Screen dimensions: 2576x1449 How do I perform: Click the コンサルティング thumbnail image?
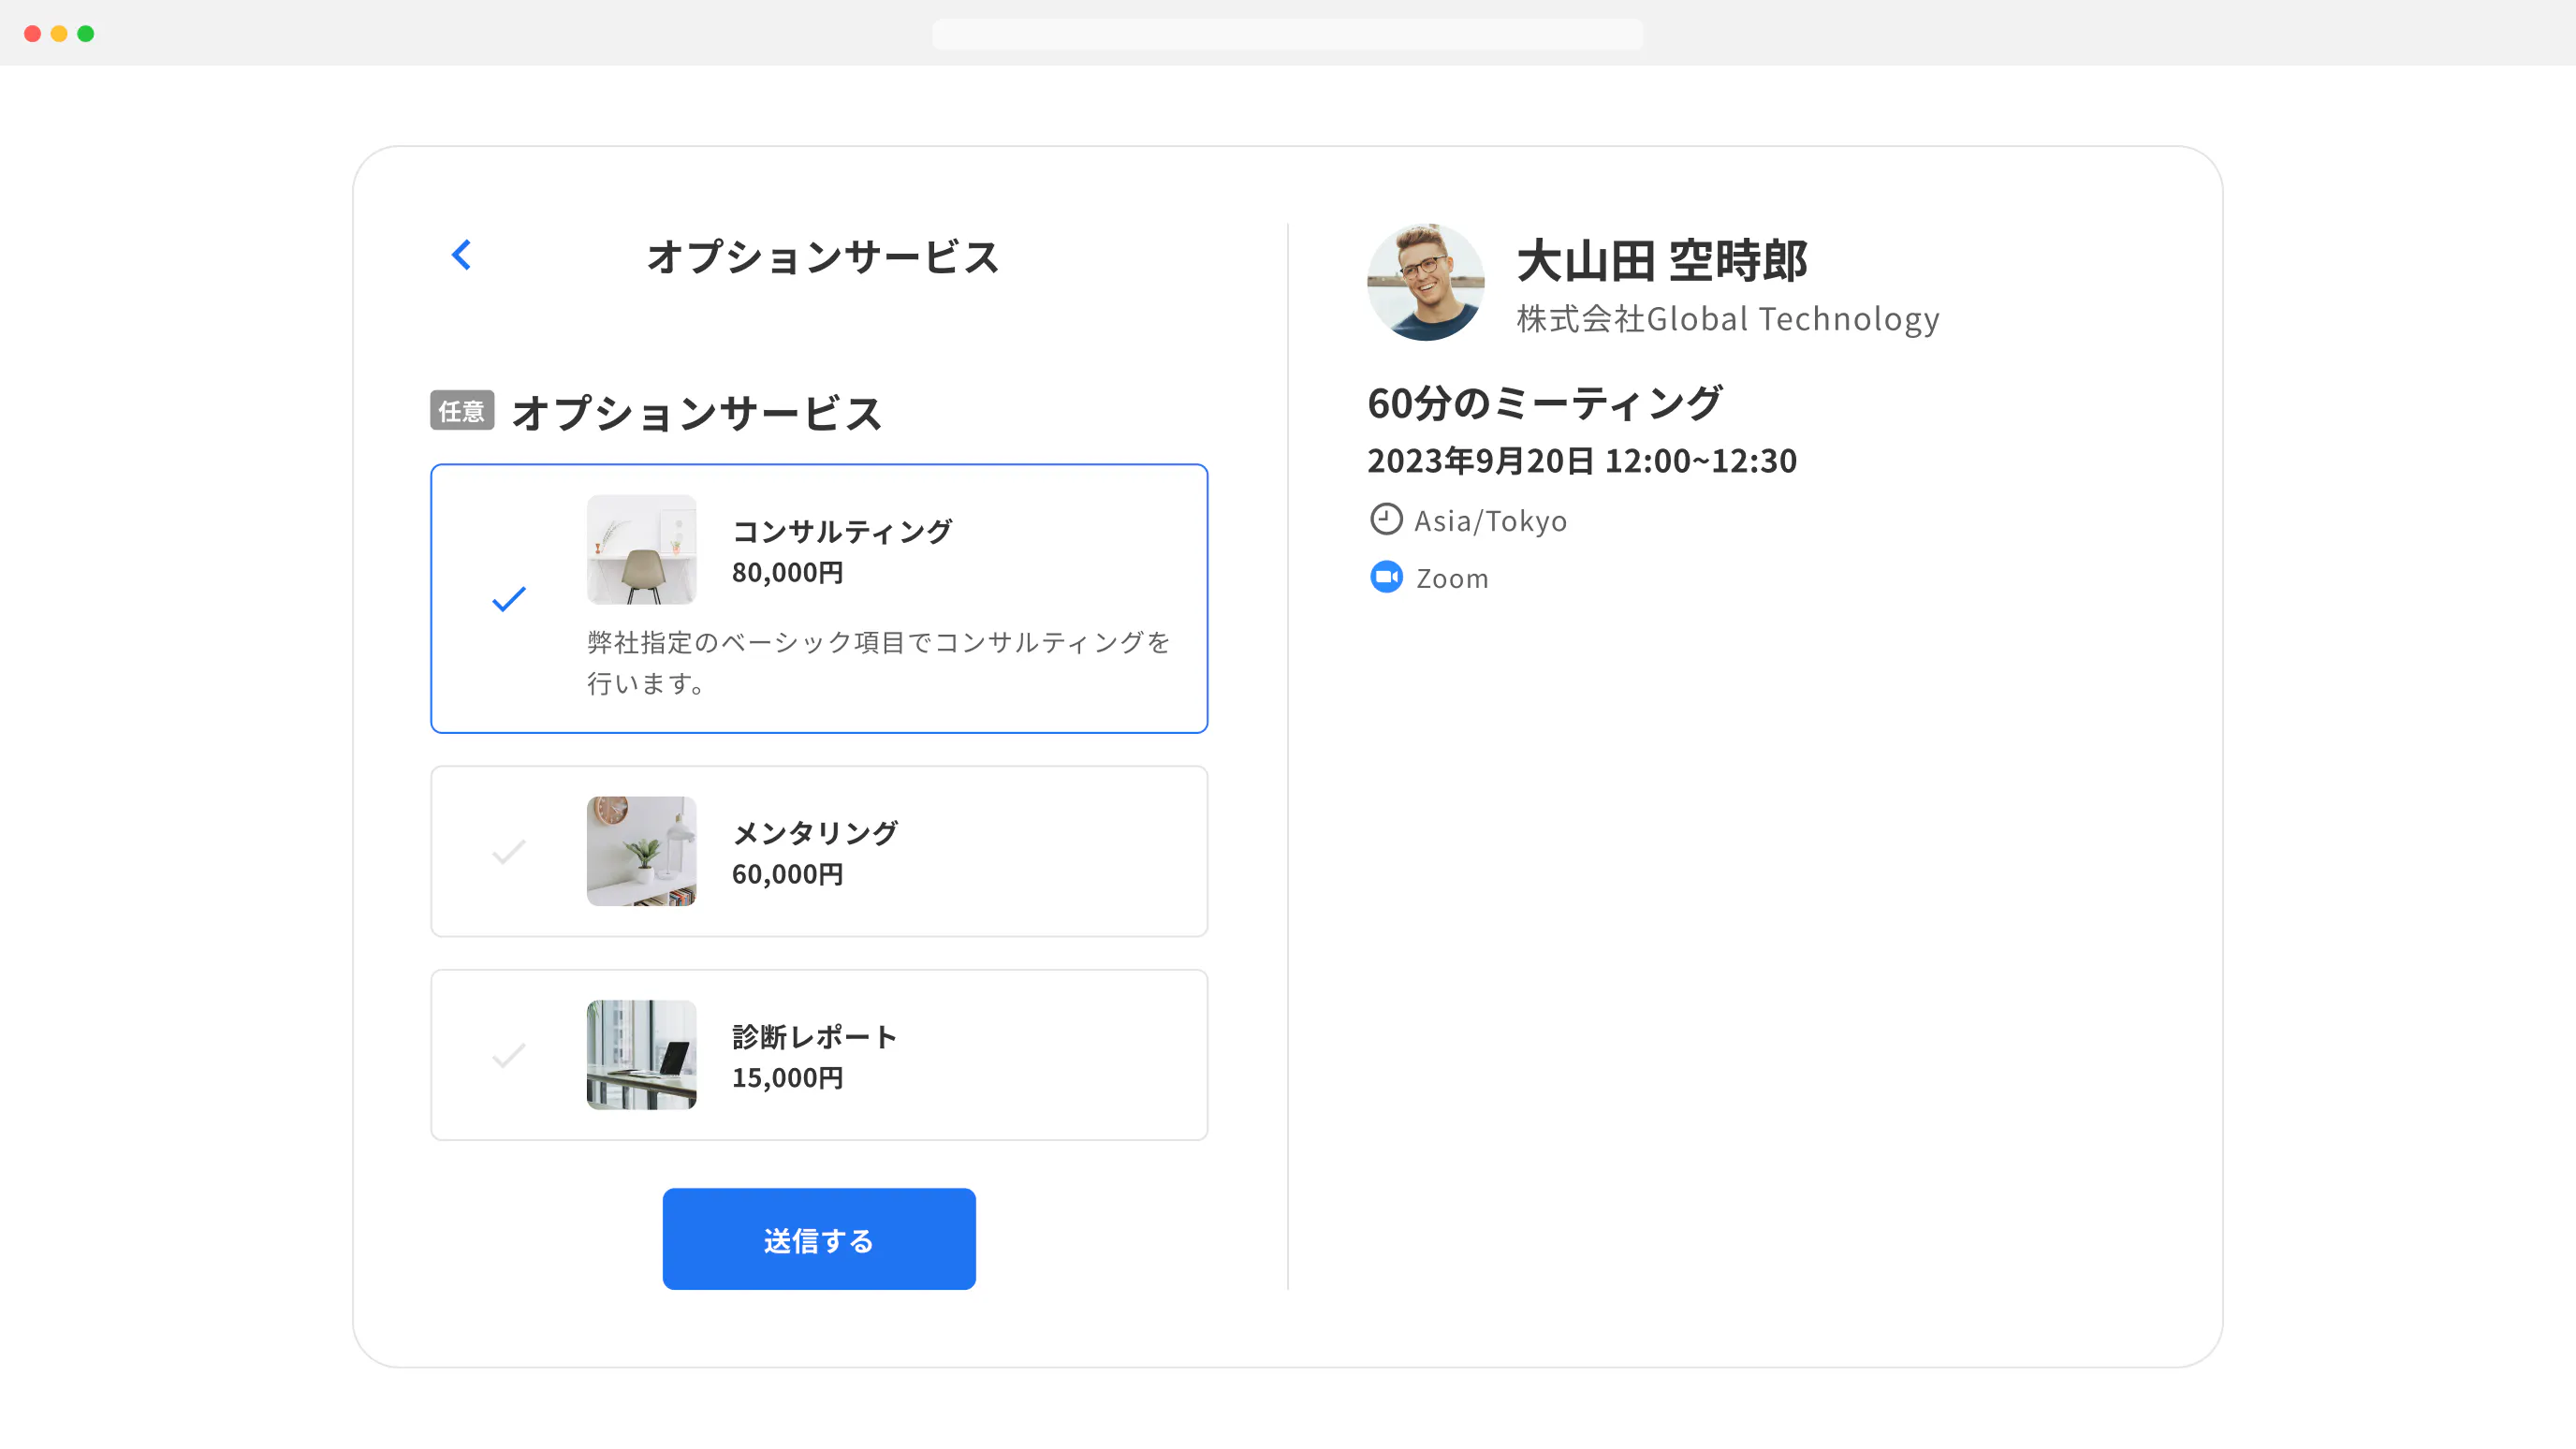point(640,549)
